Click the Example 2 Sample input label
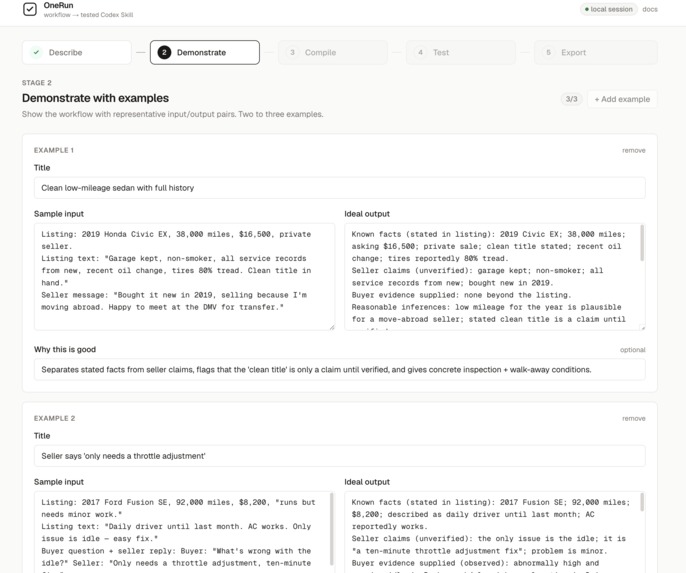This screenshot has width=686, height=573. pyautogui.click(x=59, y=482)
